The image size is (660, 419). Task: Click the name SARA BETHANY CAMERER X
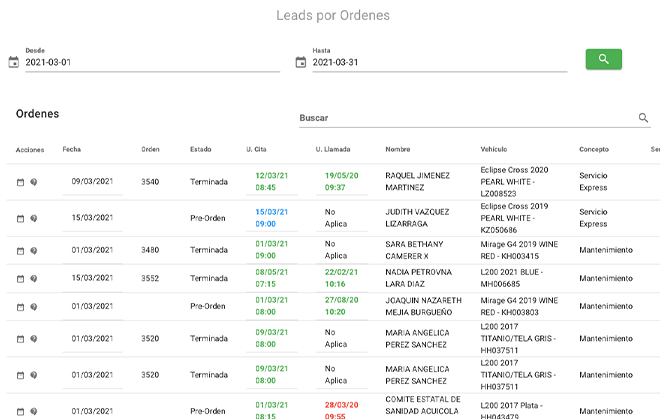click(x=414, y=250)
